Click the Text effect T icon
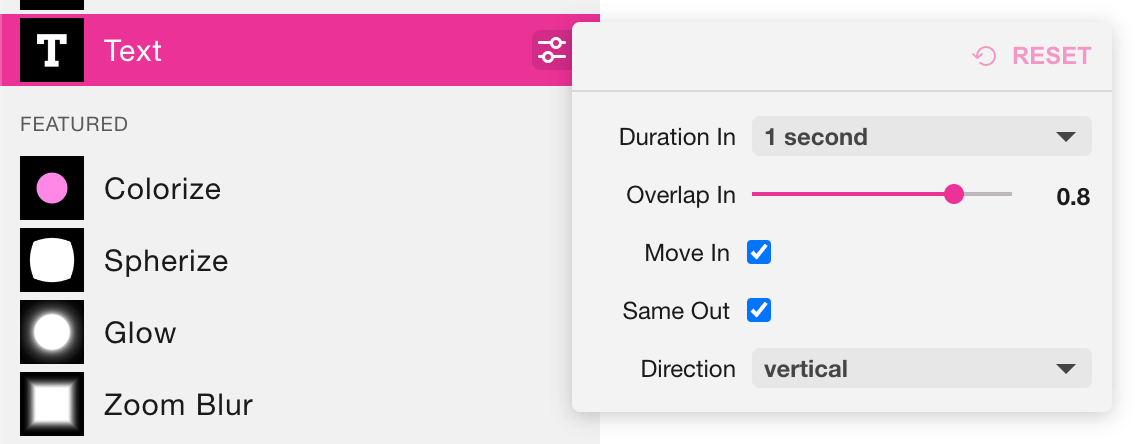Image resolution: width=1140 pixels, height=444 pixels. (x=52, y=50)
